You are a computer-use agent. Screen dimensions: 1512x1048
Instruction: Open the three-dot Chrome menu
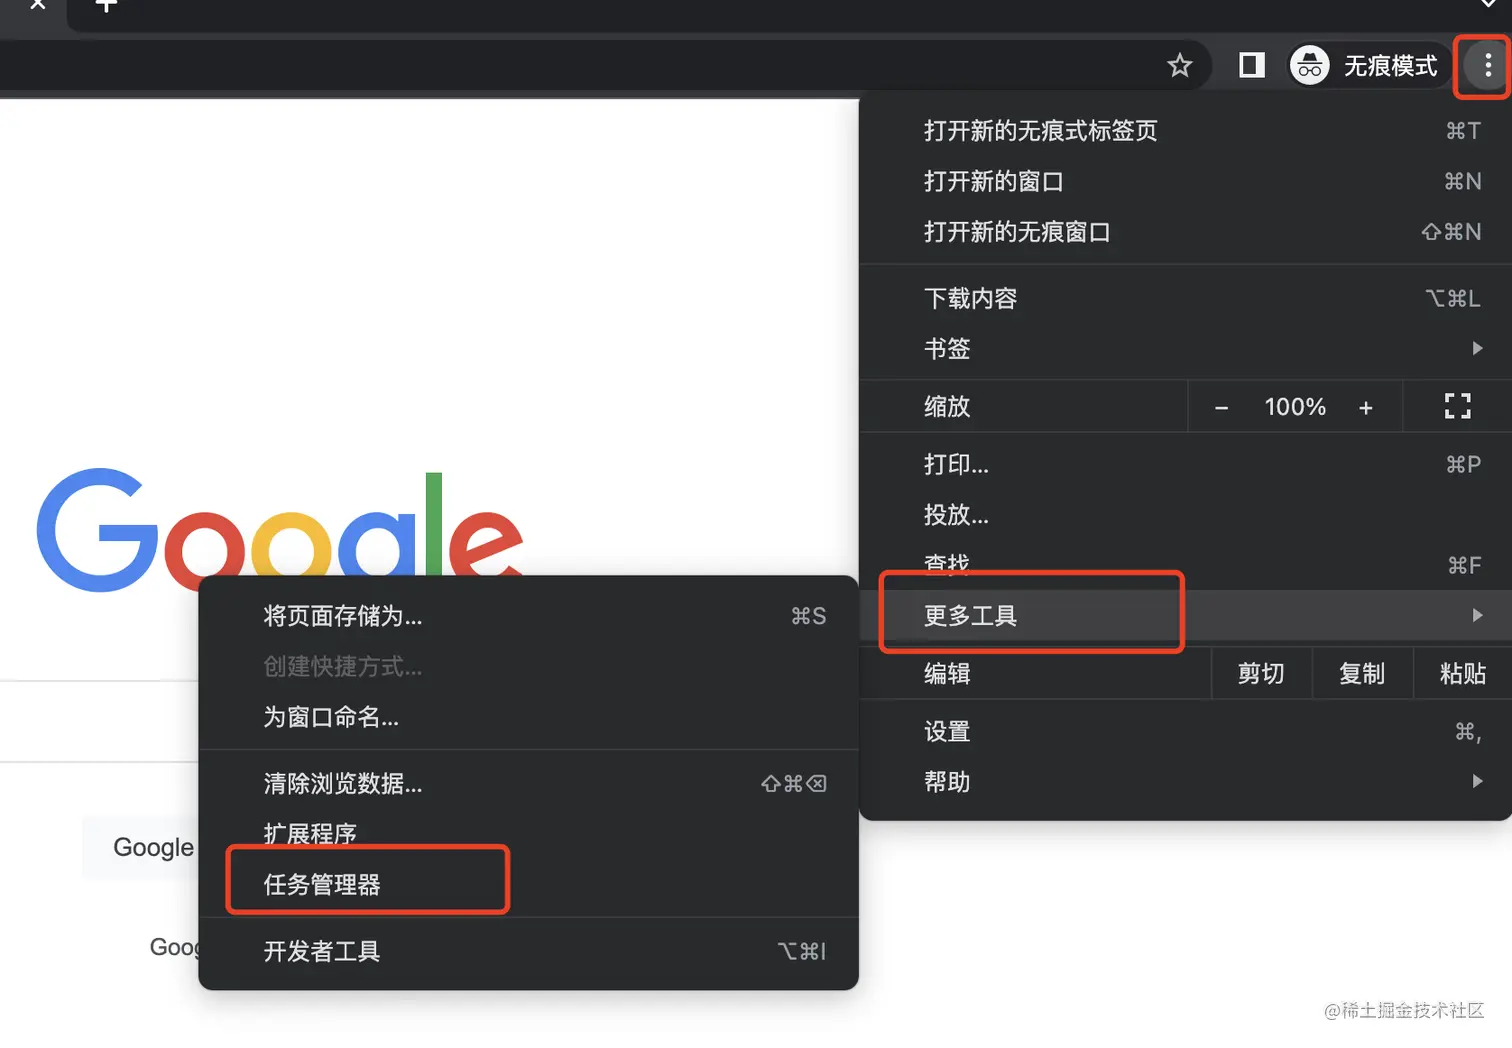click(1487, 66)
